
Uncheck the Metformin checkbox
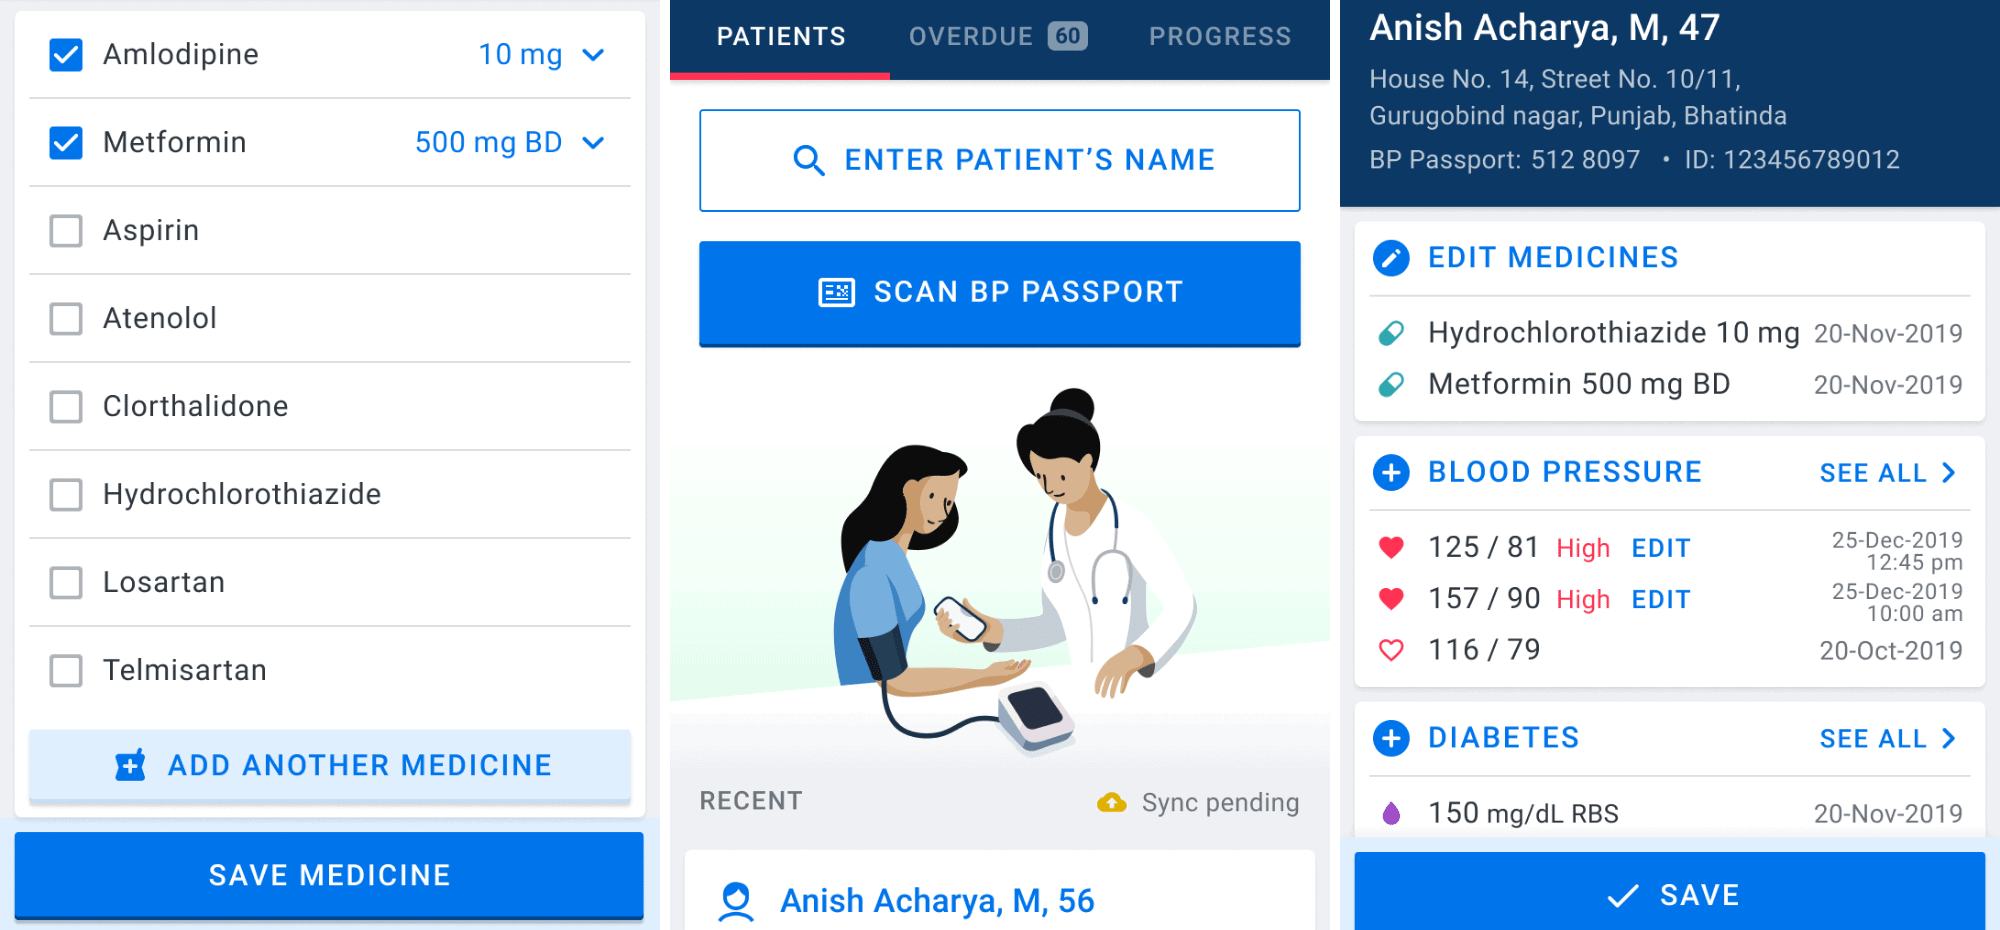tap(66, 142)
